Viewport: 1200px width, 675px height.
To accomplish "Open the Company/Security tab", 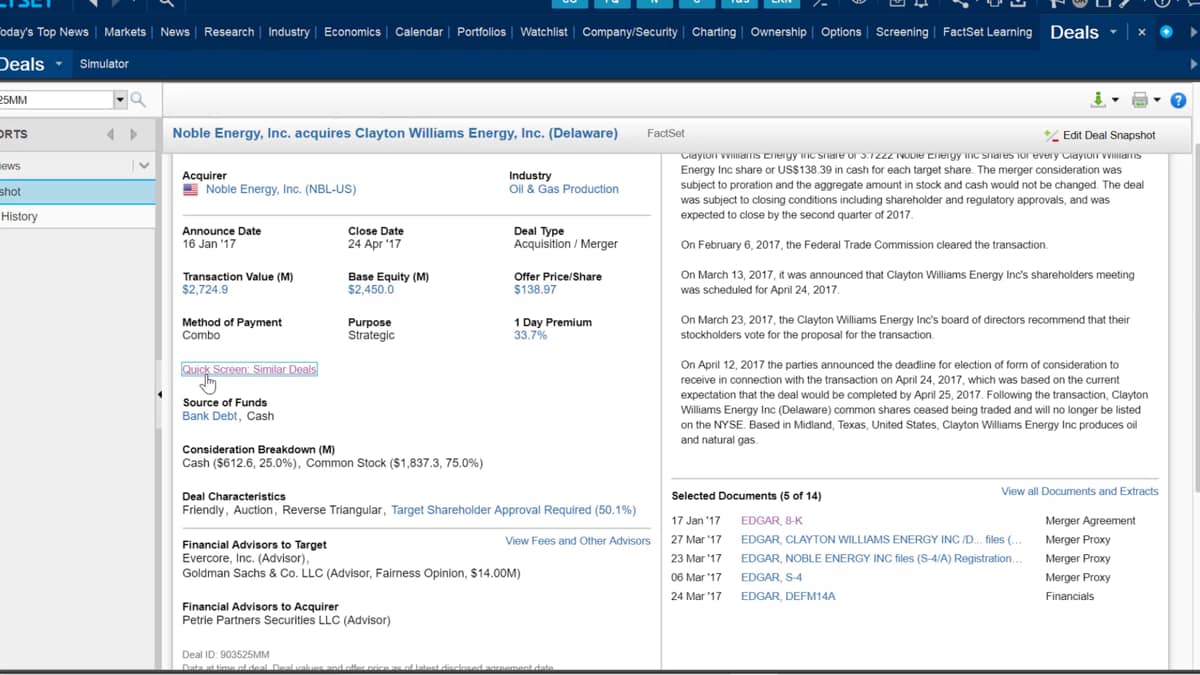I will point(630,32).
